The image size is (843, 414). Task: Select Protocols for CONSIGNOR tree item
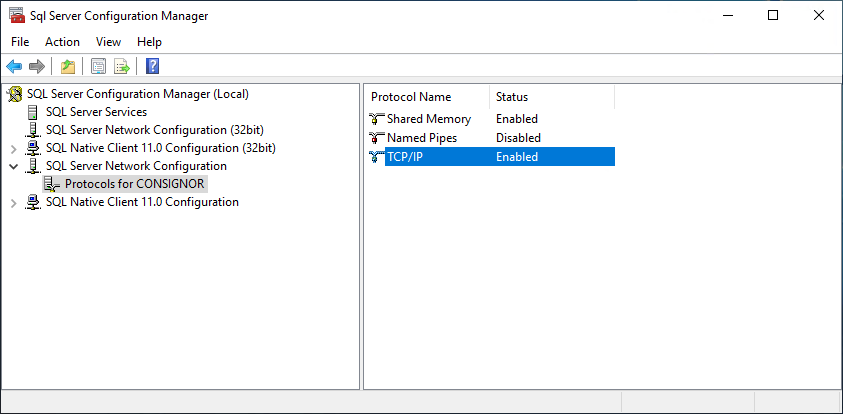coord(135,184)
